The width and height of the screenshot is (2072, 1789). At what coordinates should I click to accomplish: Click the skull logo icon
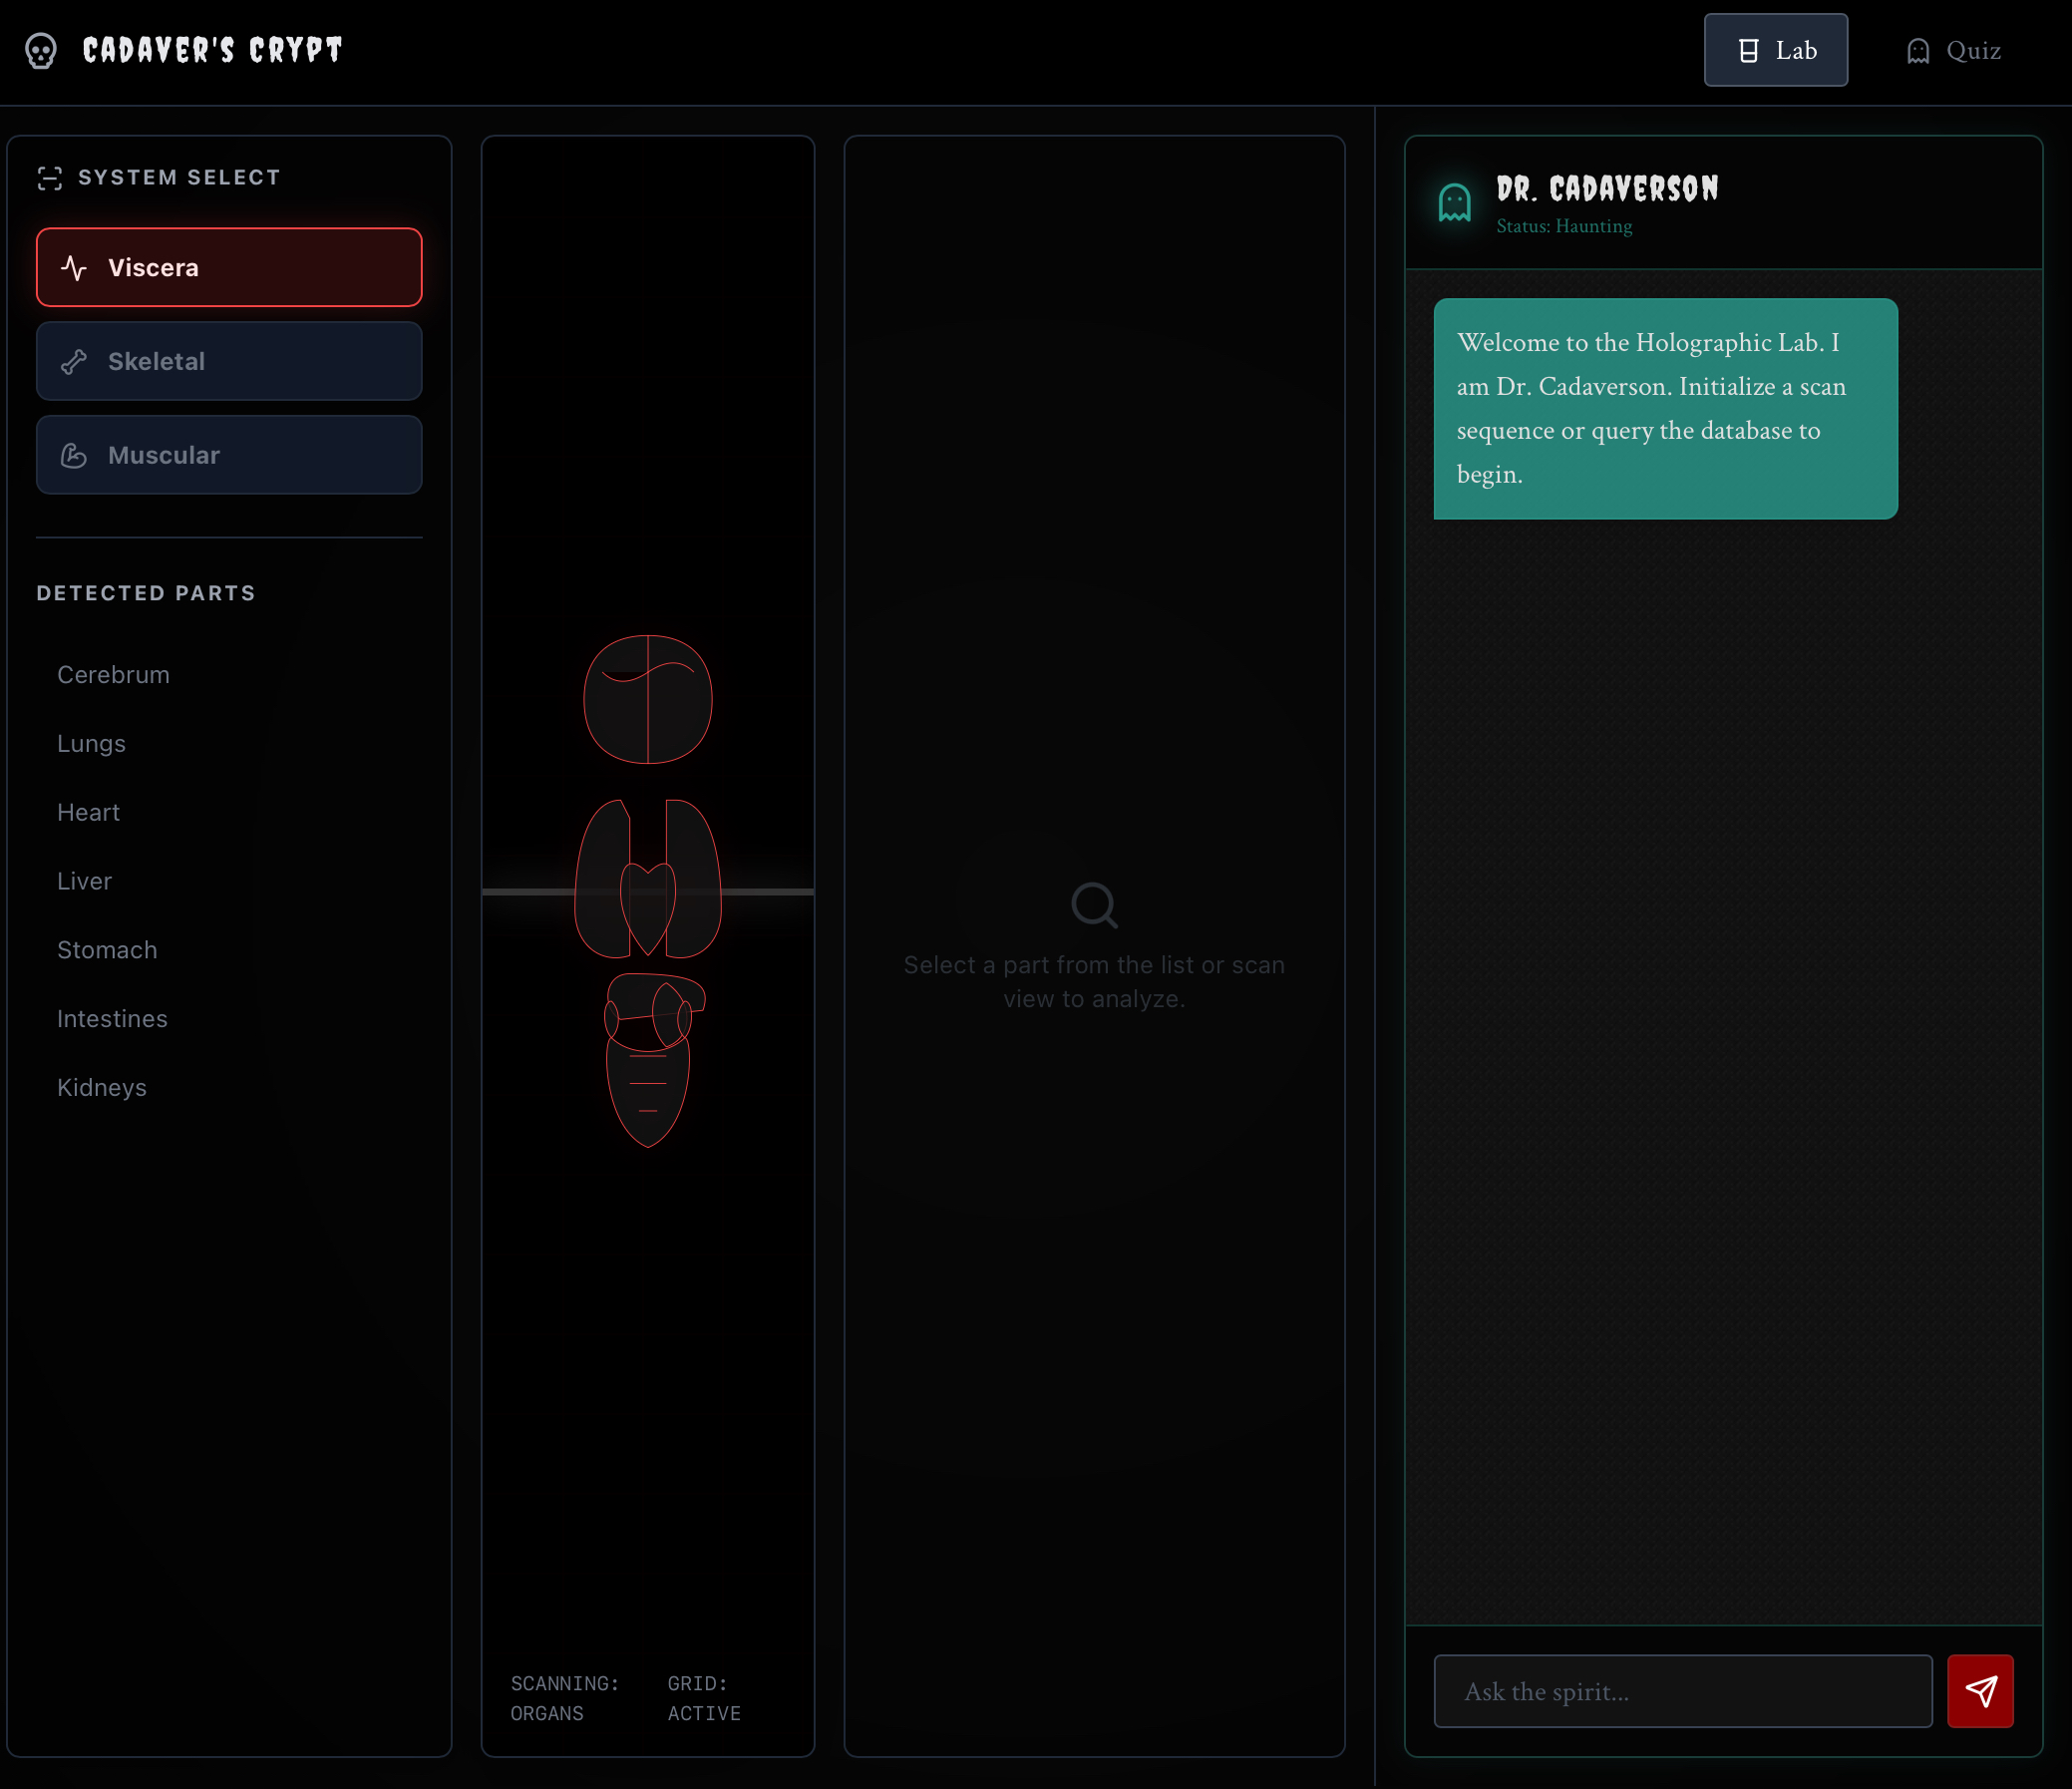point(41,50)
